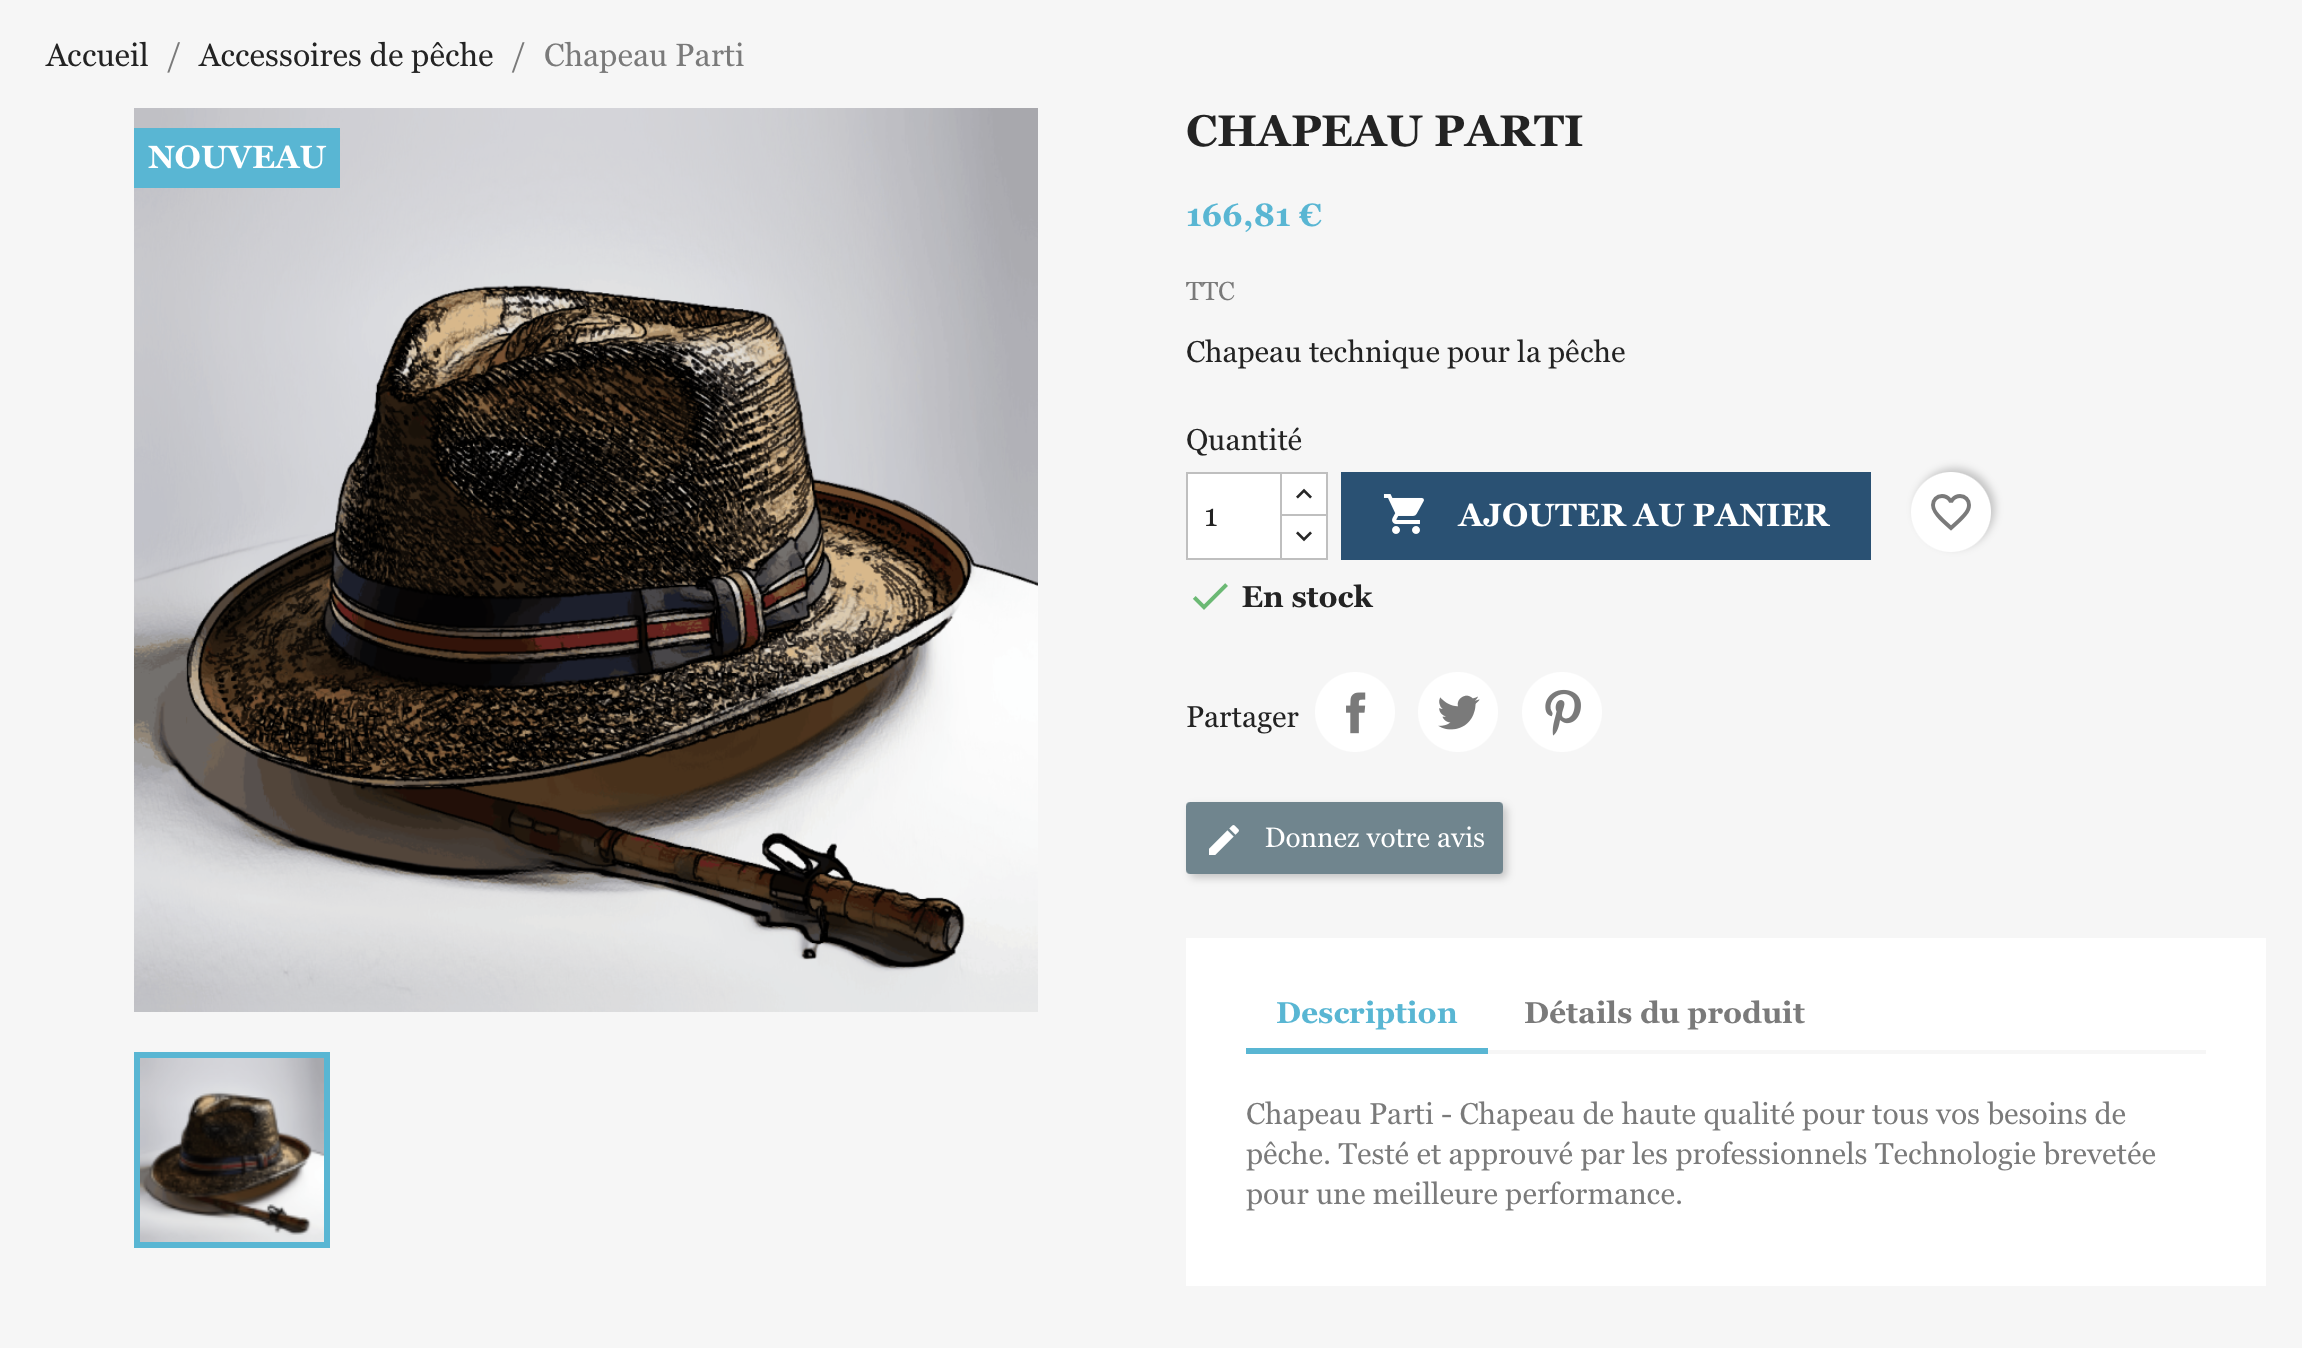2302x1348 pixels.
Task: Increase quantity with up arrow
Action: click(x=1304, y=494)
